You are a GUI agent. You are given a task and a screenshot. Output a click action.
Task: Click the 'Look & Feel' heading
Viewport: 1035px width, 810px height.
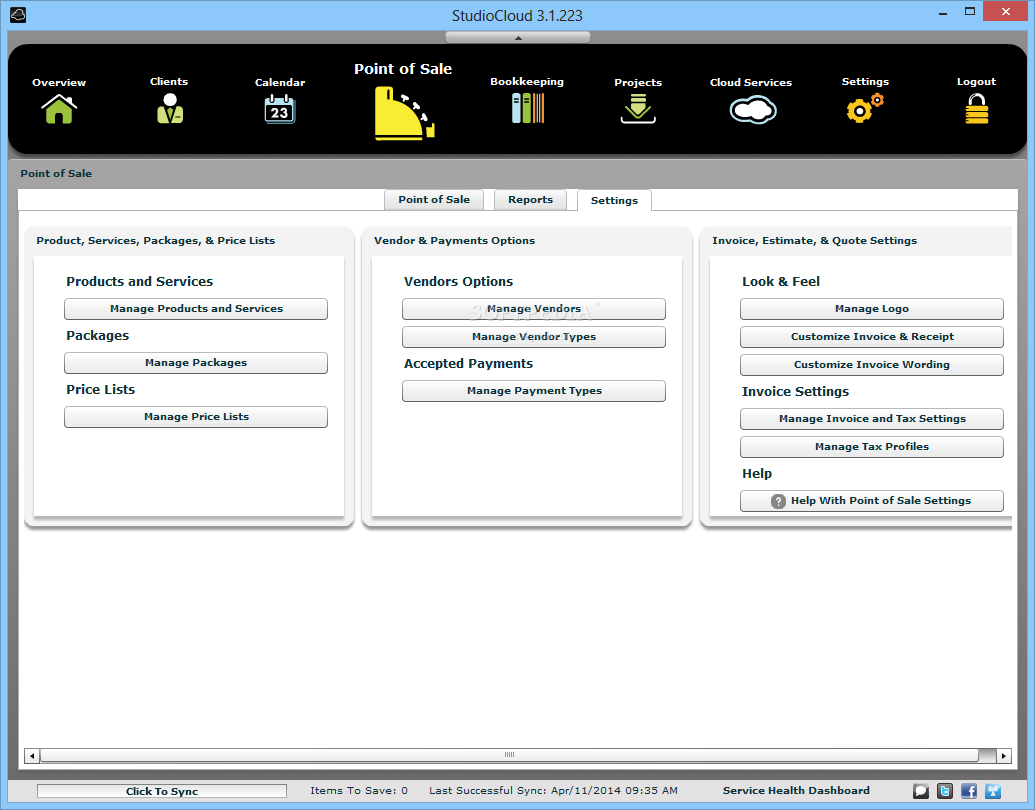(781, 282)
